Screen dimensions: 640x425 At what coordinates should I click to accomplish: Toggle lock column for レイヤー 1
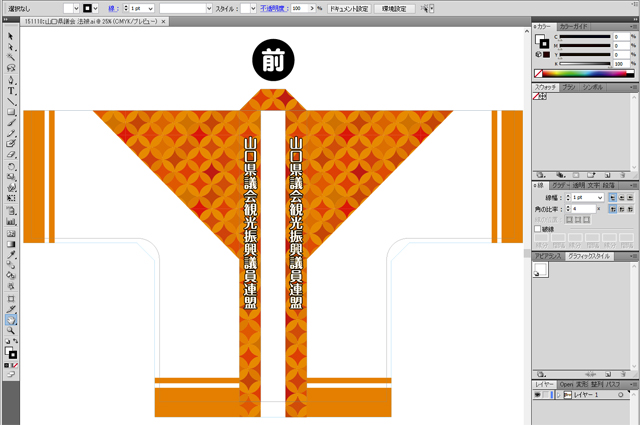545,395
